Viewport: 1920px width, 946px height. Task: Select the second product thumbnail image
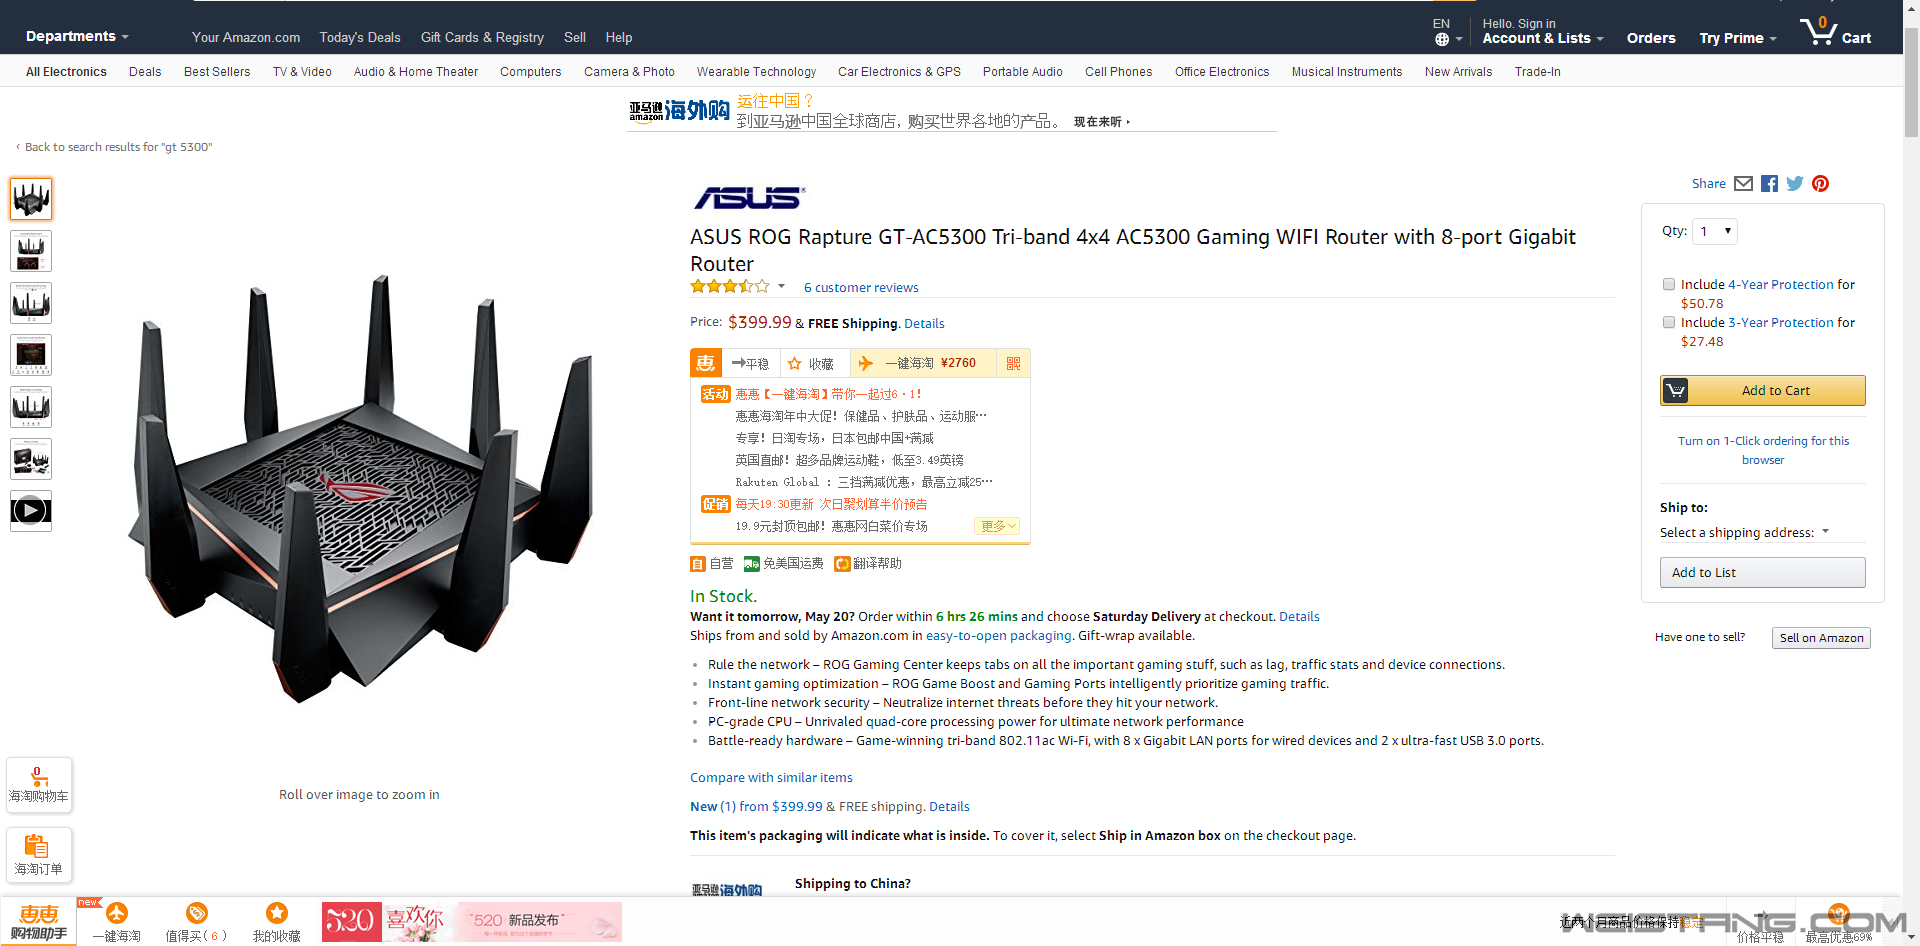[31, 251]
